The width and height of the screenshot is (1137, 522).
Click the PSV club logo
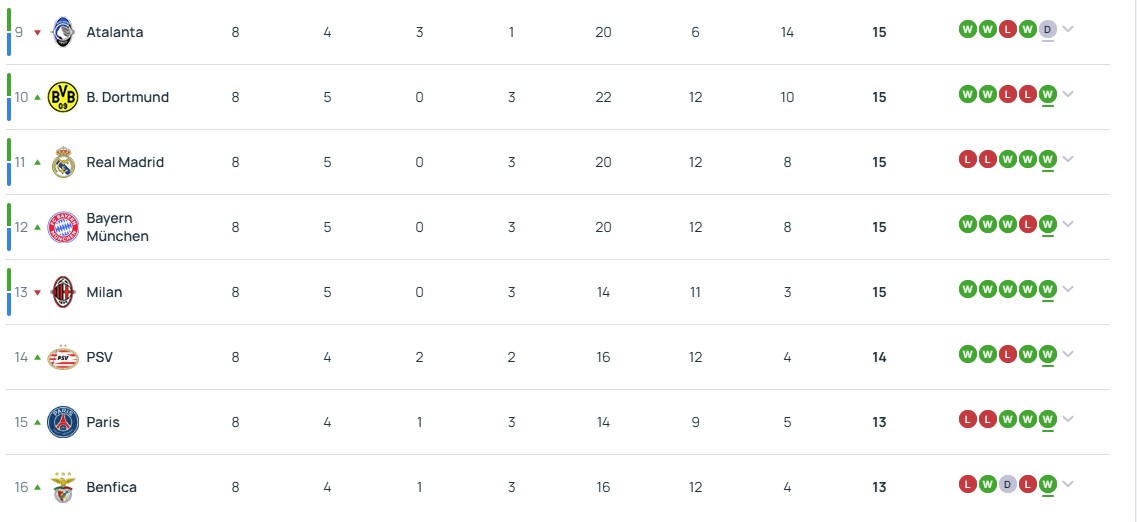[63, 357]
